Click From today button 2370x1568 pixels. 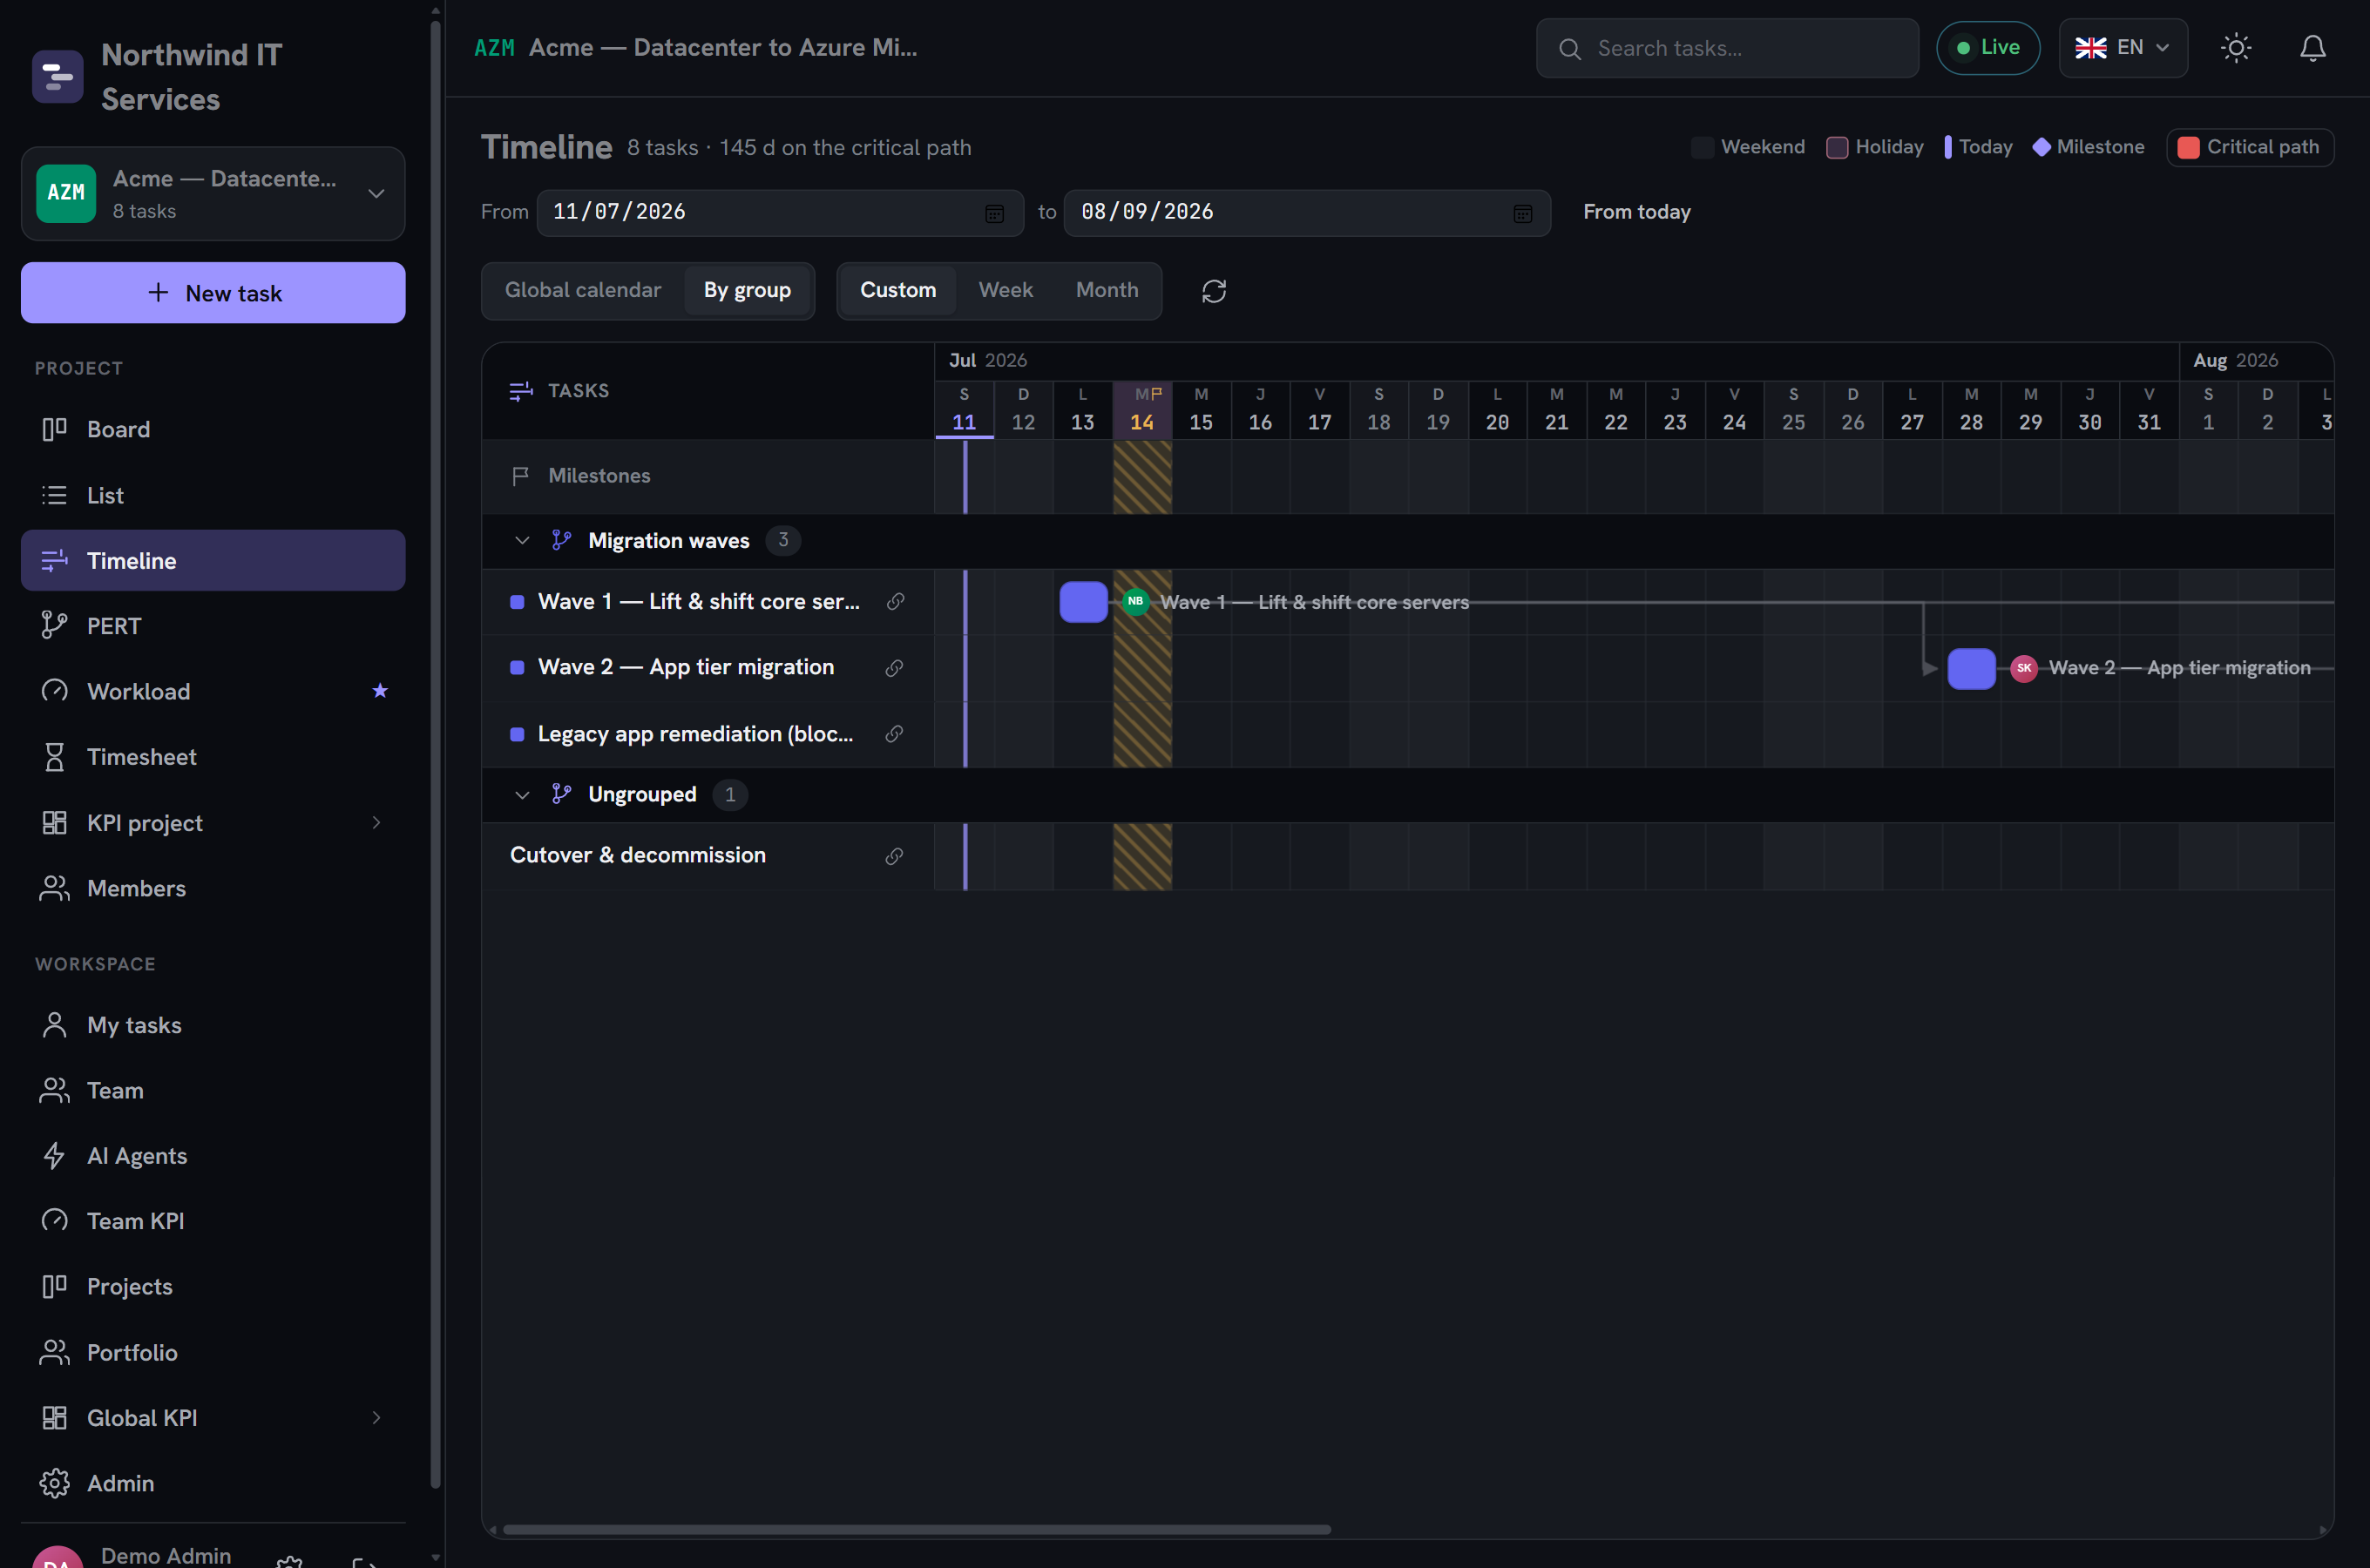pyautogui.click(x=1636, y=212)
